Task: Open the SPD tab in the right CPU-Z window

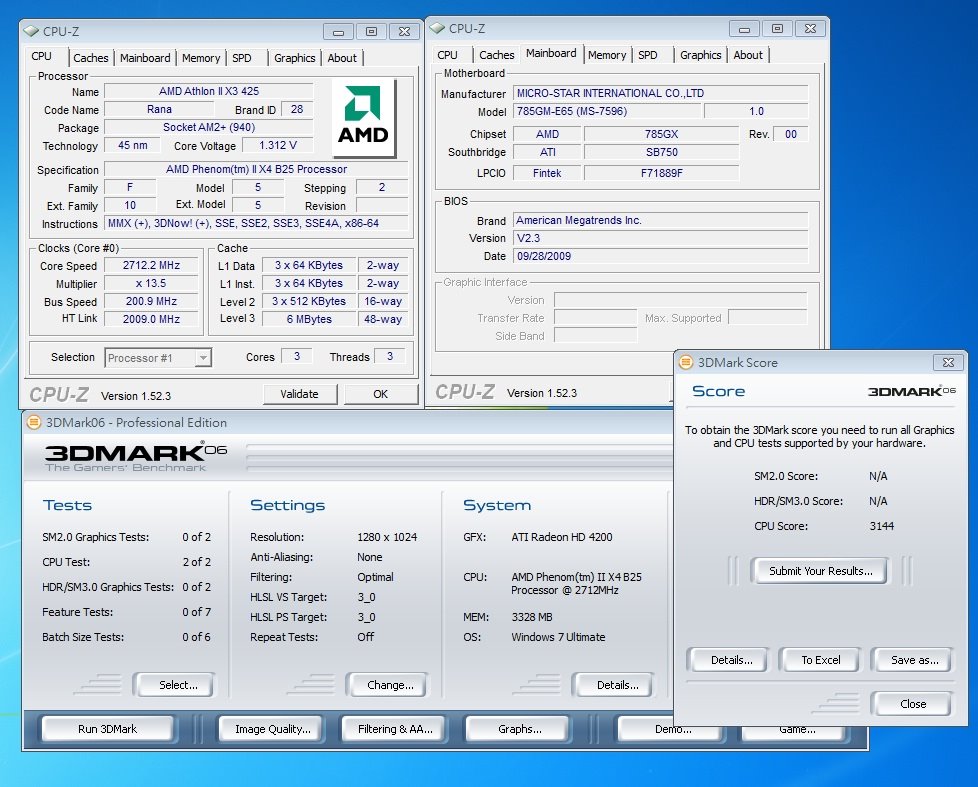Action: pyautogui.click(x=648, y=55)
